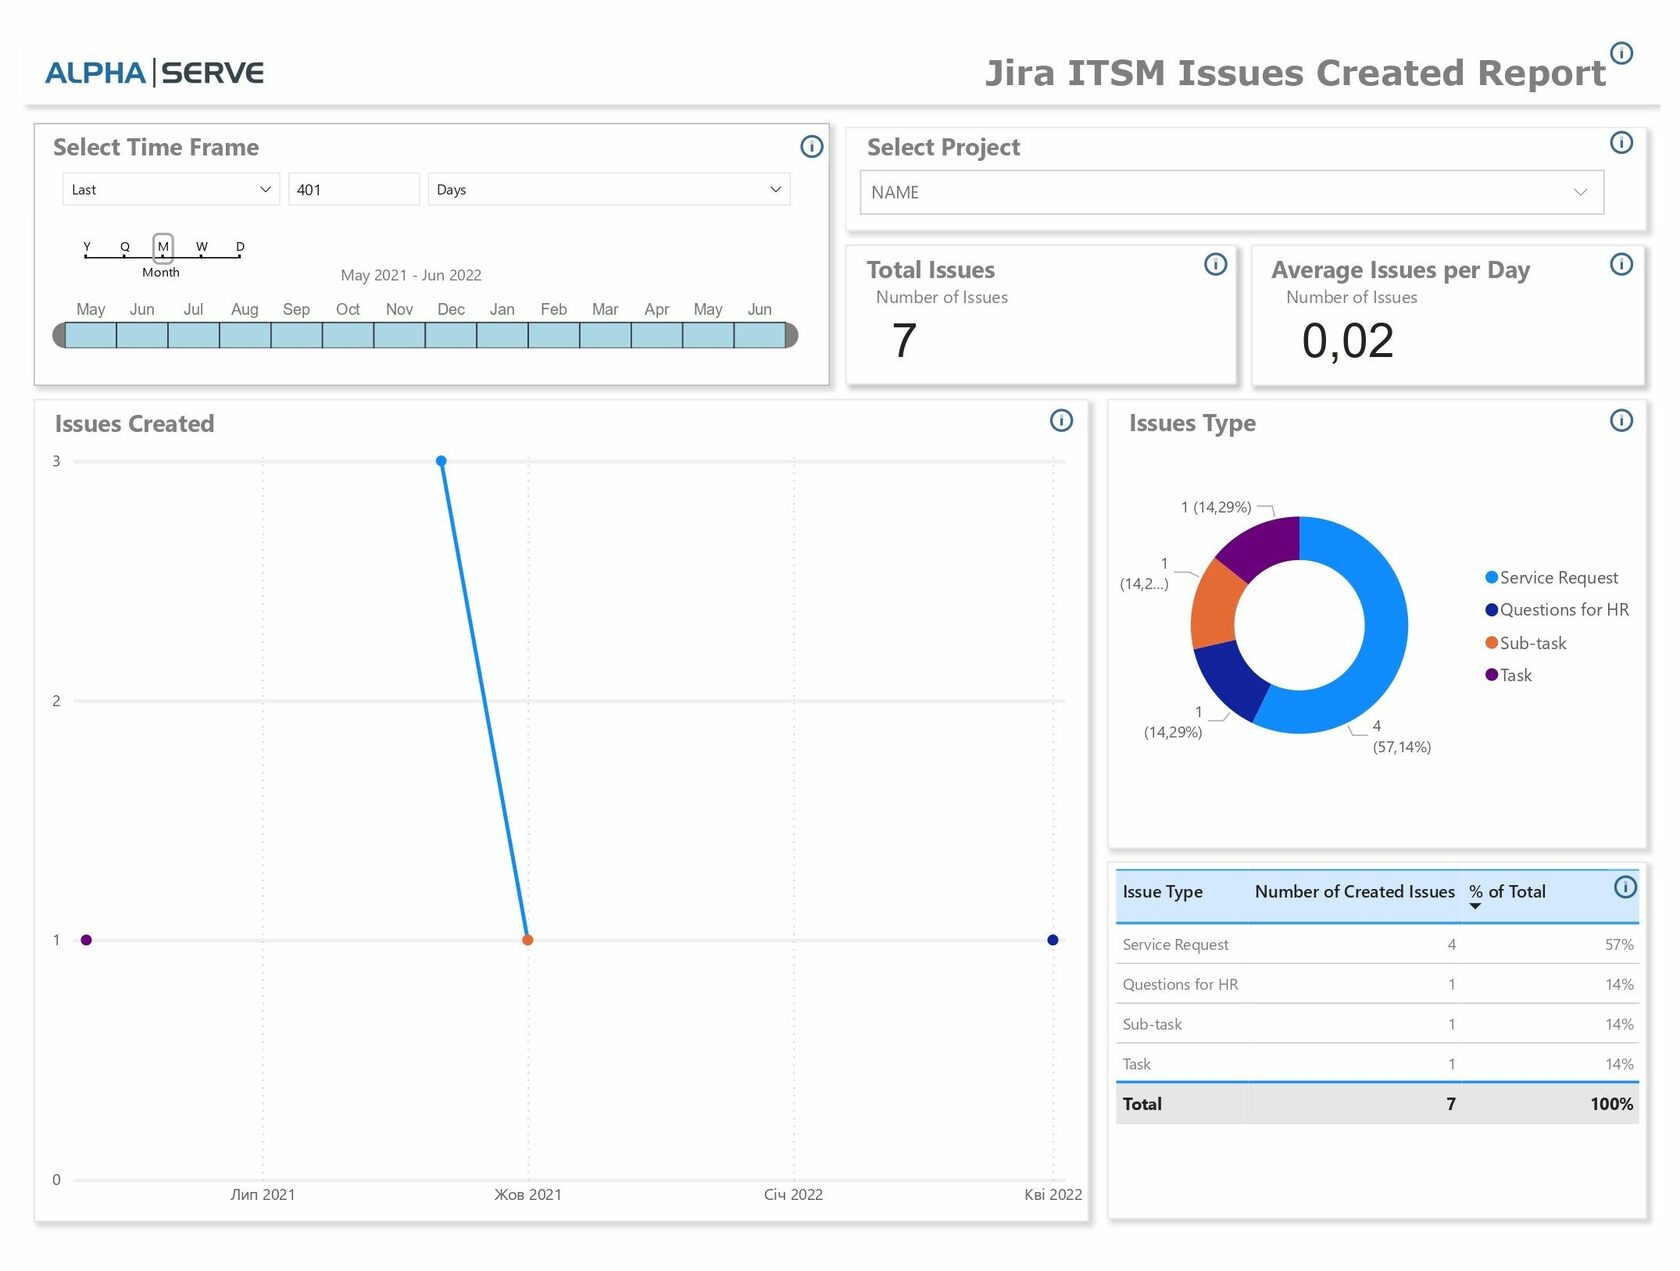This screenshot has width=1680, height=1271.
Task: Select yearly granularity with the Y marker
Action: coord(86,246)
